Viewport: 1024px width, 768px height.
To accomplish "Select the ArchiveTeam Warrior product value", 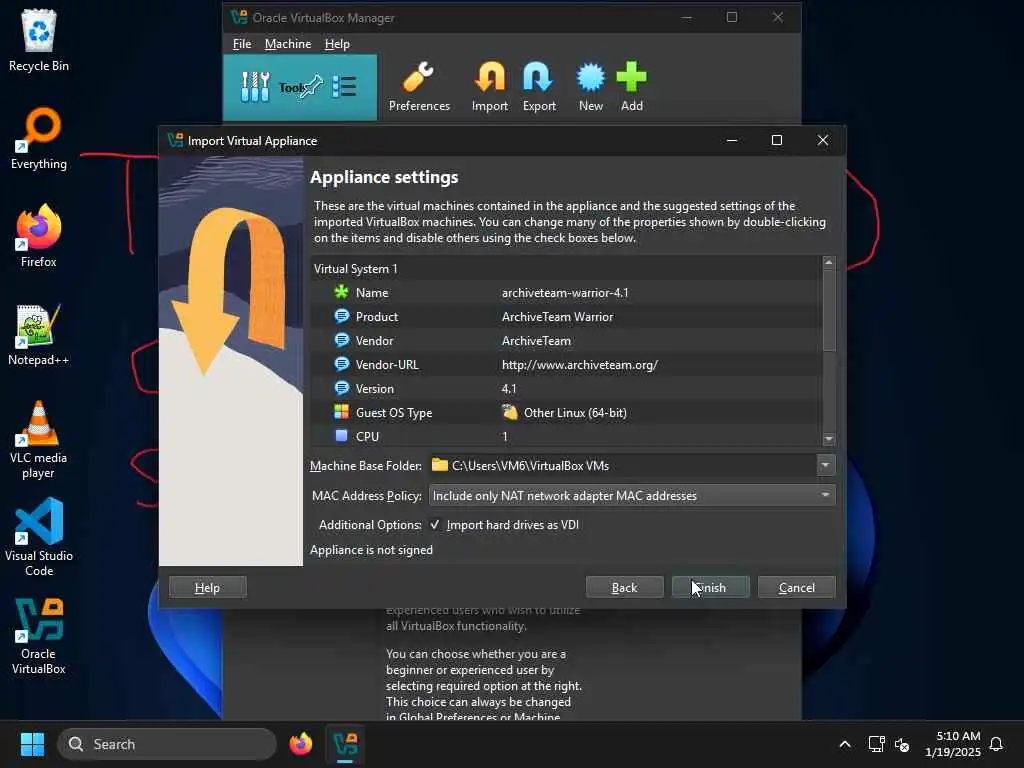I will [x=557, y=317].
